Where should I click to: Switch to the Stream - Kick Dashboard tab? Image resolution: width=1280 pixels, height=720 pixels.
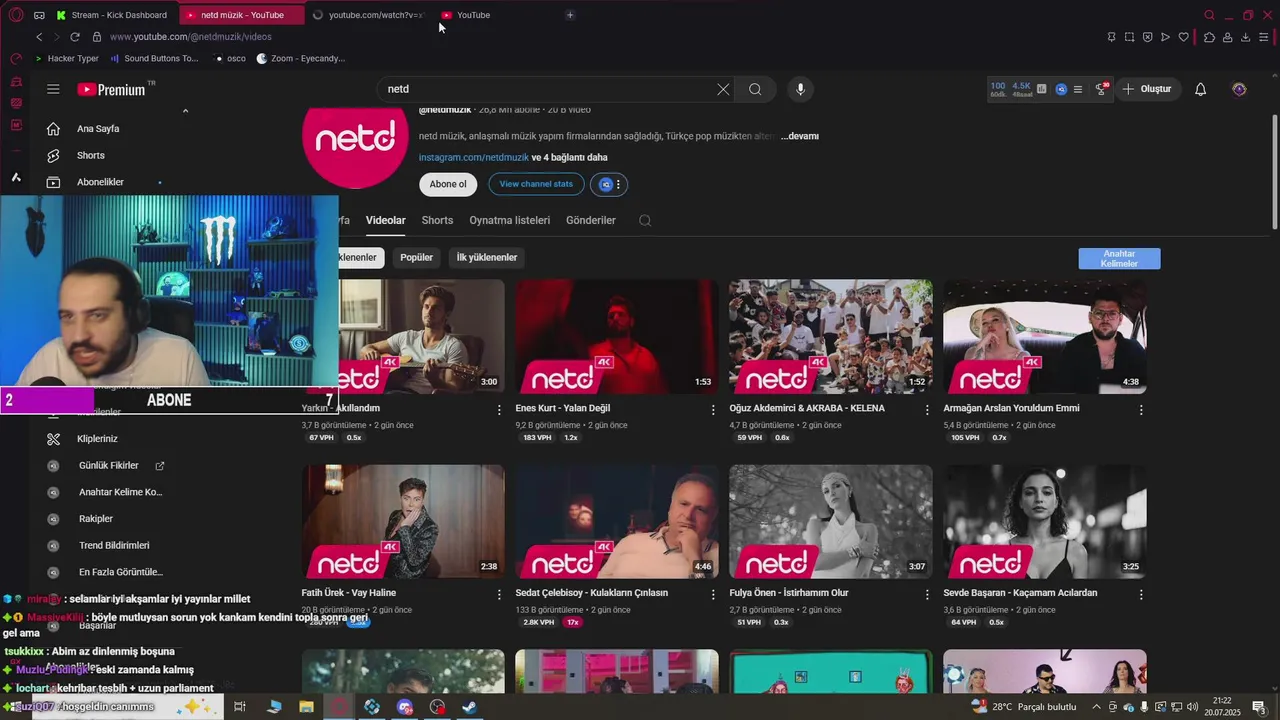[113, 15]
